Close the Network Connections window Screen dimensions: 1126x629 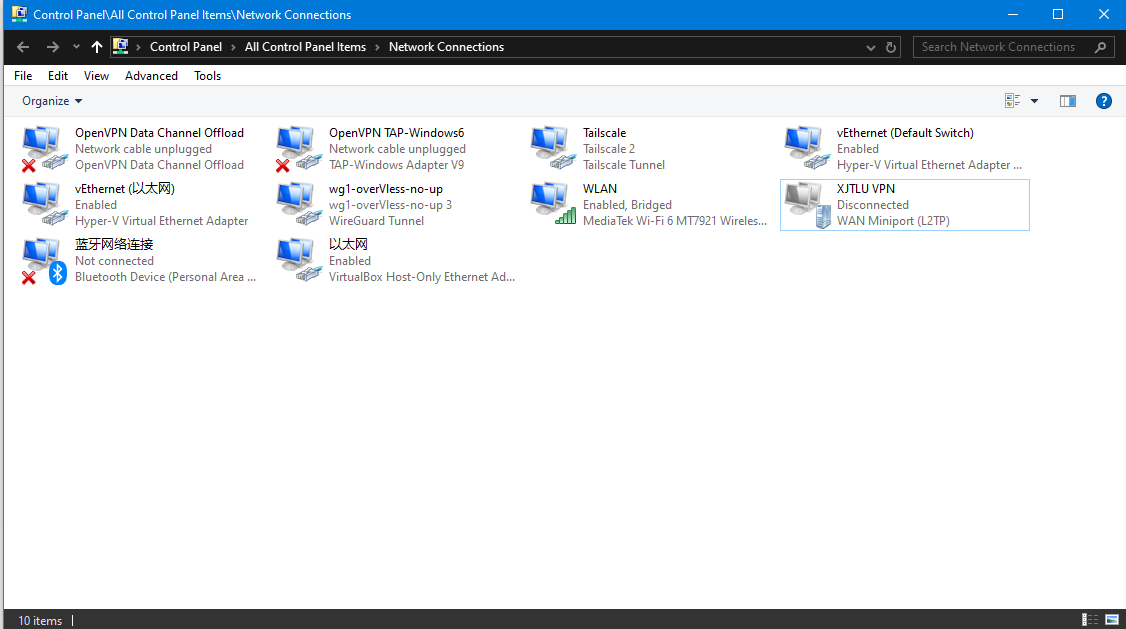tap(1104, 14)
